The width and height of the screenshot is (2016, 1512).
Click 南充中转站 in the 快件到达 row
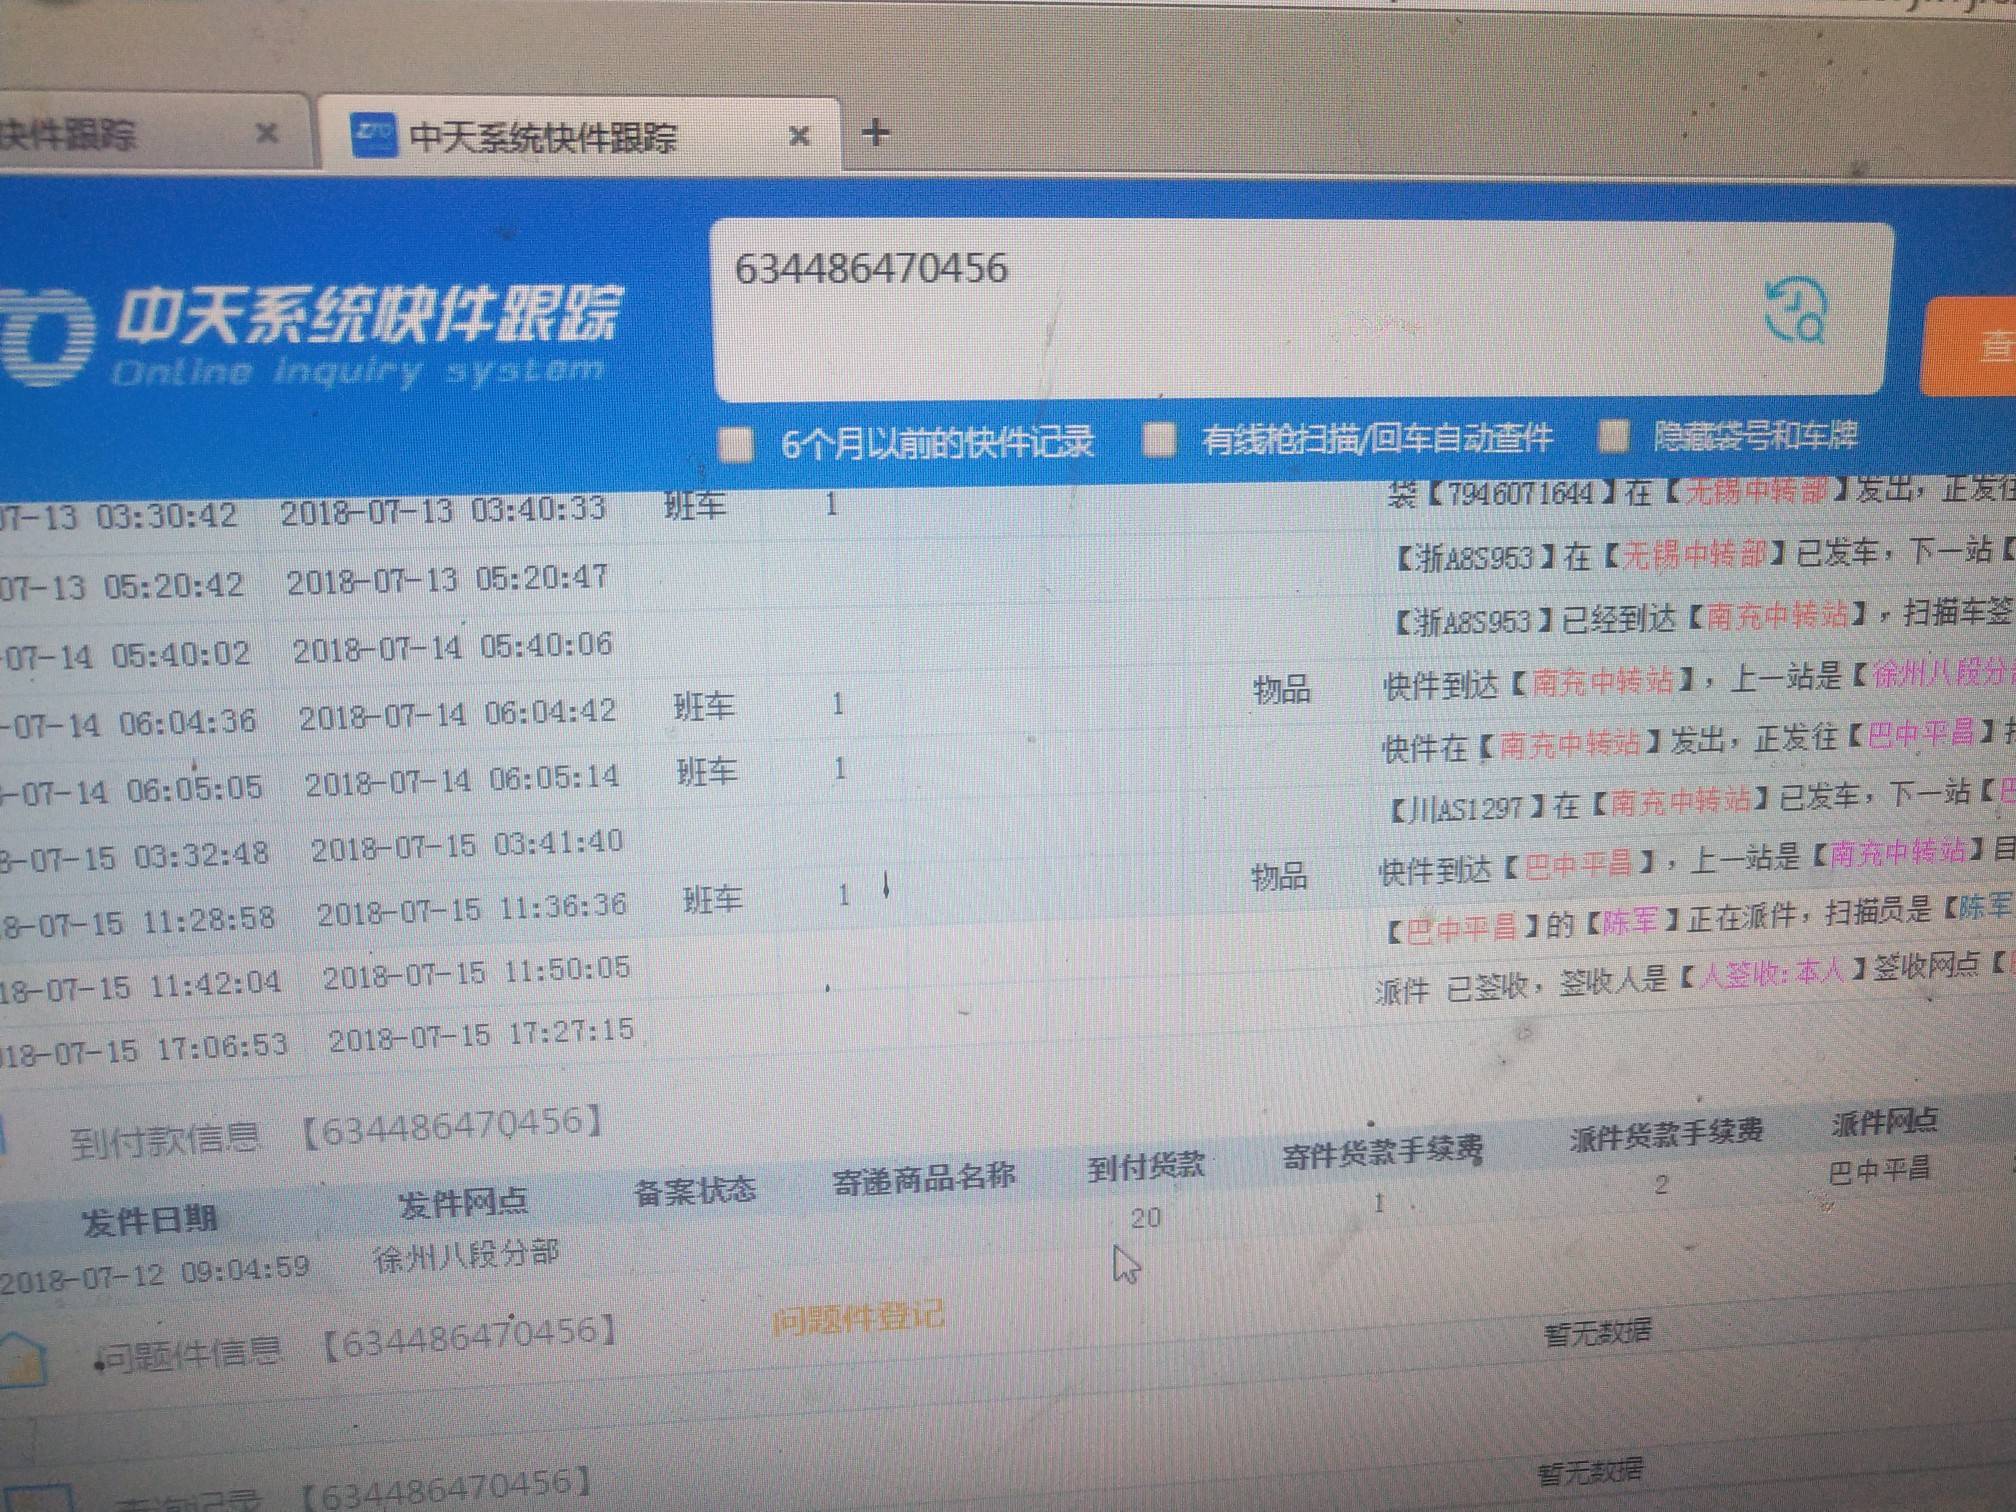tap(1602, 682)
